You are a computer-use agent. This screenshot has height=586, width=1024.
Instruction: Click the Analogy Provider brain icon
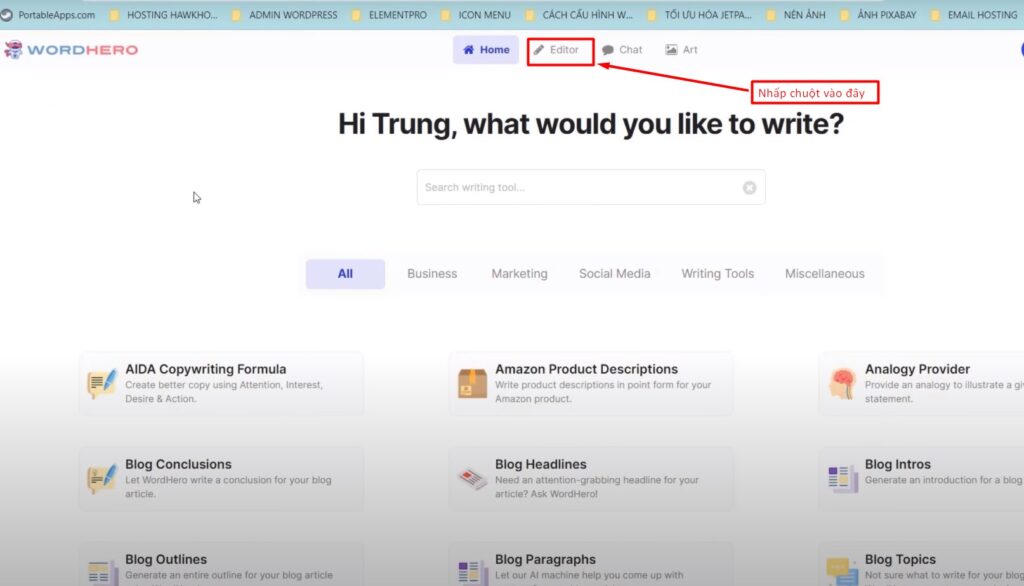842,383
